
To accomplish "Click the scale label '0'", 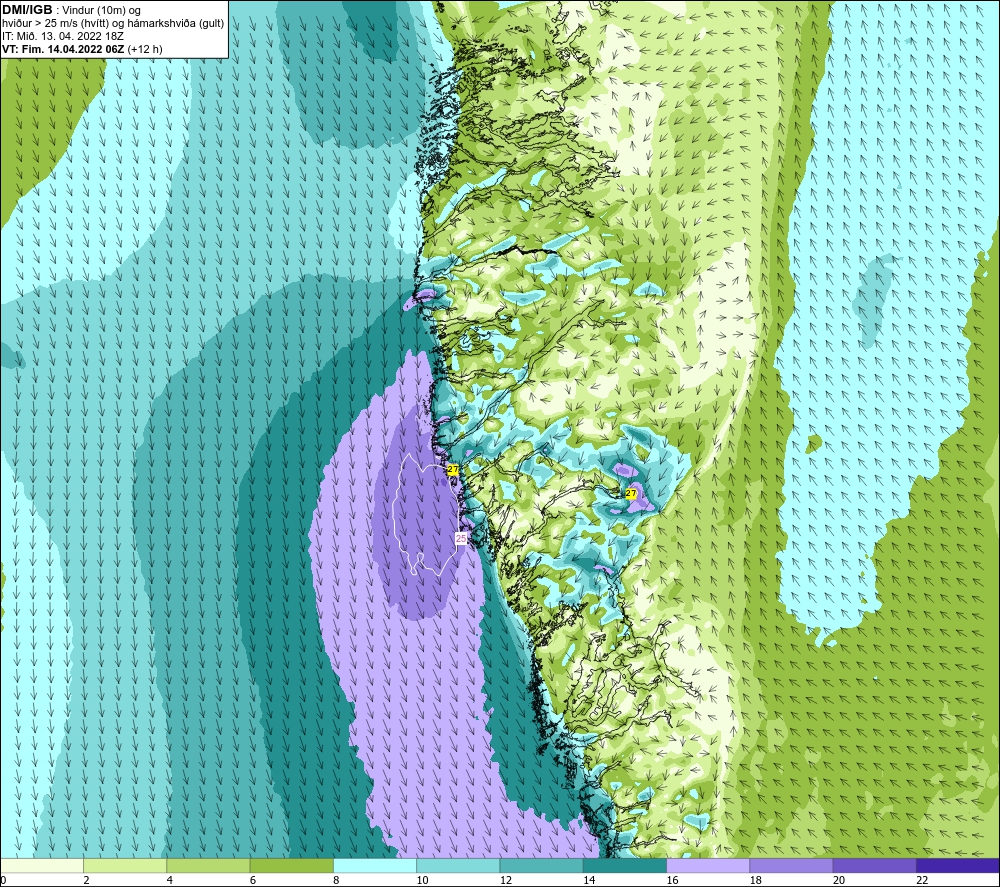I will [x=4, y=880].
